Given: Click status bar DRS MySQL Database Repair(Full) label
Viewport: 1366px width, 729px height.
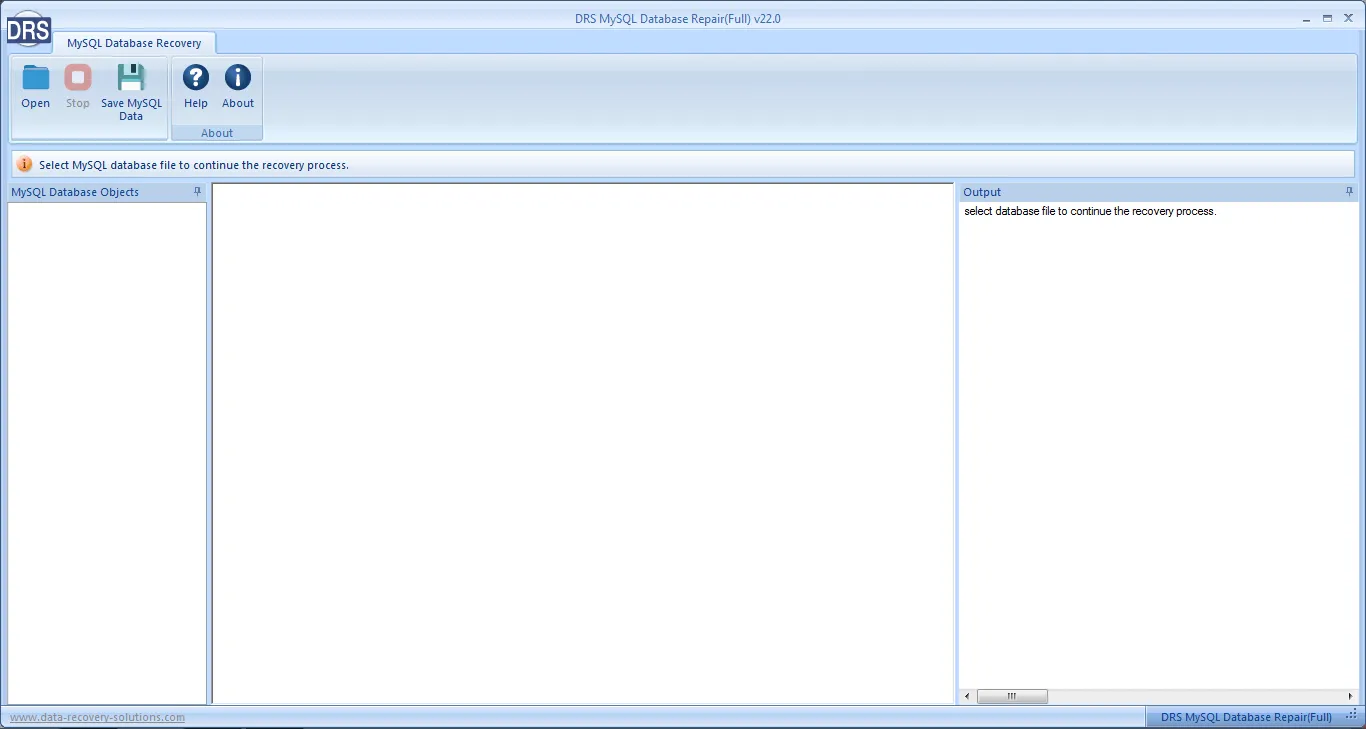Looking at the screenshot, I should coord(1246,717).
